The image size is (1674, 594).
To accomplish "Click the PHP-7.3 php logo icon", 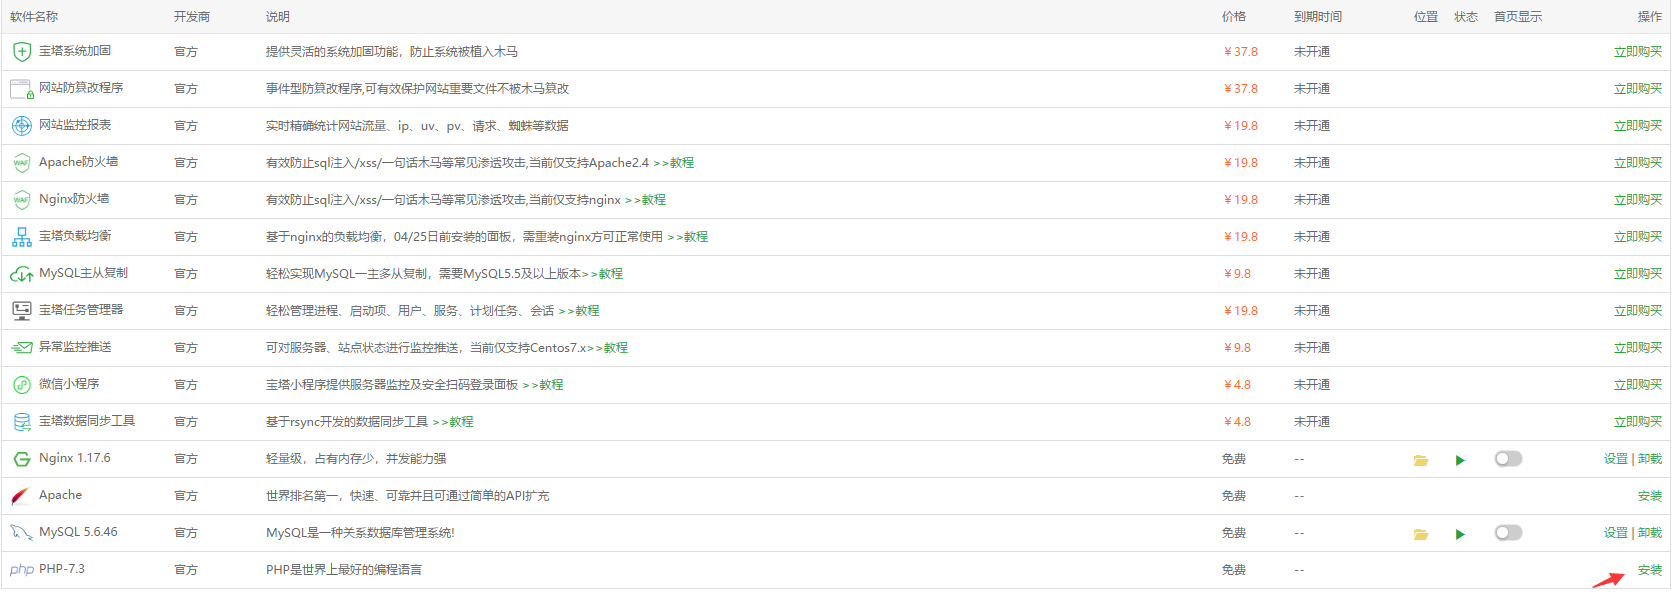I will pos(21,570).
